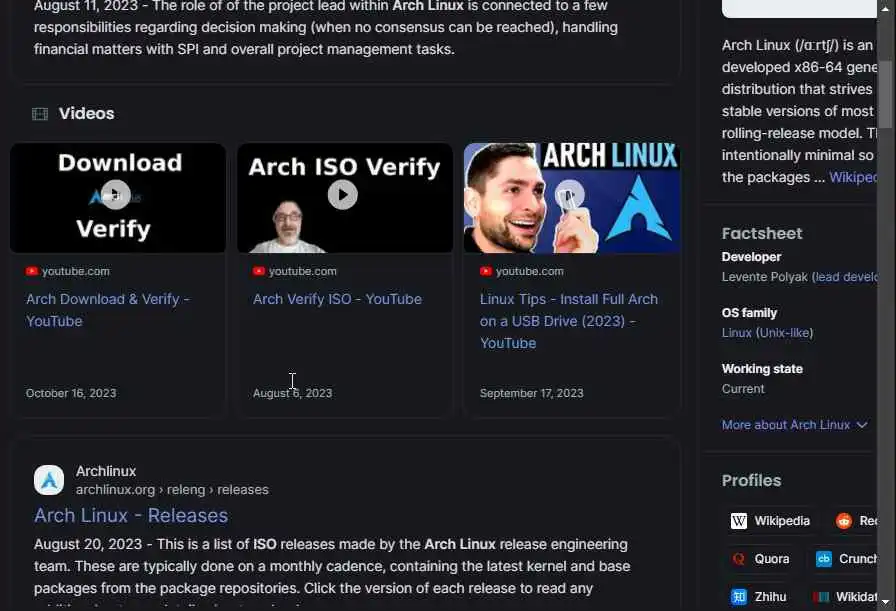Click YouTube icon under Download Verify video
The image size is (896, 611).
32,271
